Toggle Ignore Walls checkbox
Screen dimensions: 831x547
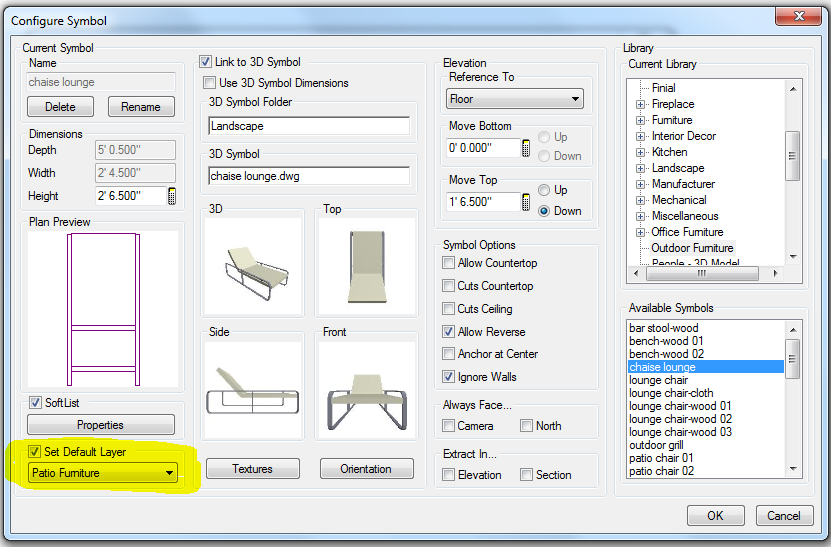449,377
